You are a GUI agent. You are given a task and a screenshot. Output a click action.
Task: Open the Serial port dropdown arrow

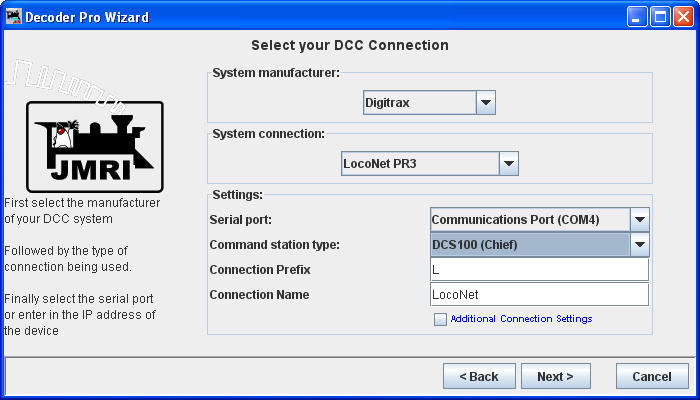(640, 219)
